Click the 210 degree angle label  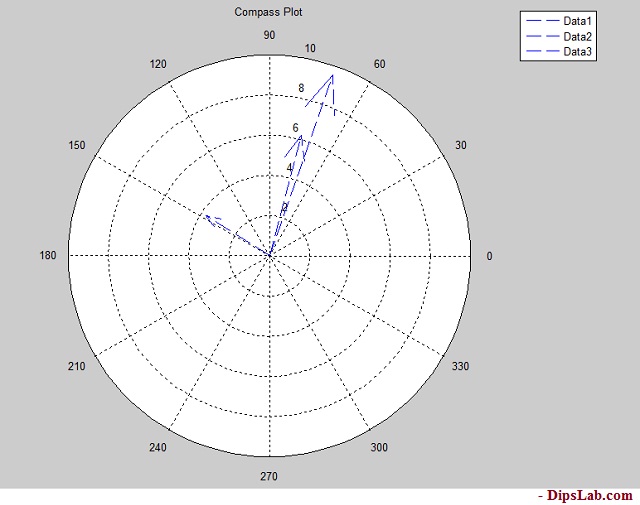tap(77, 367)
